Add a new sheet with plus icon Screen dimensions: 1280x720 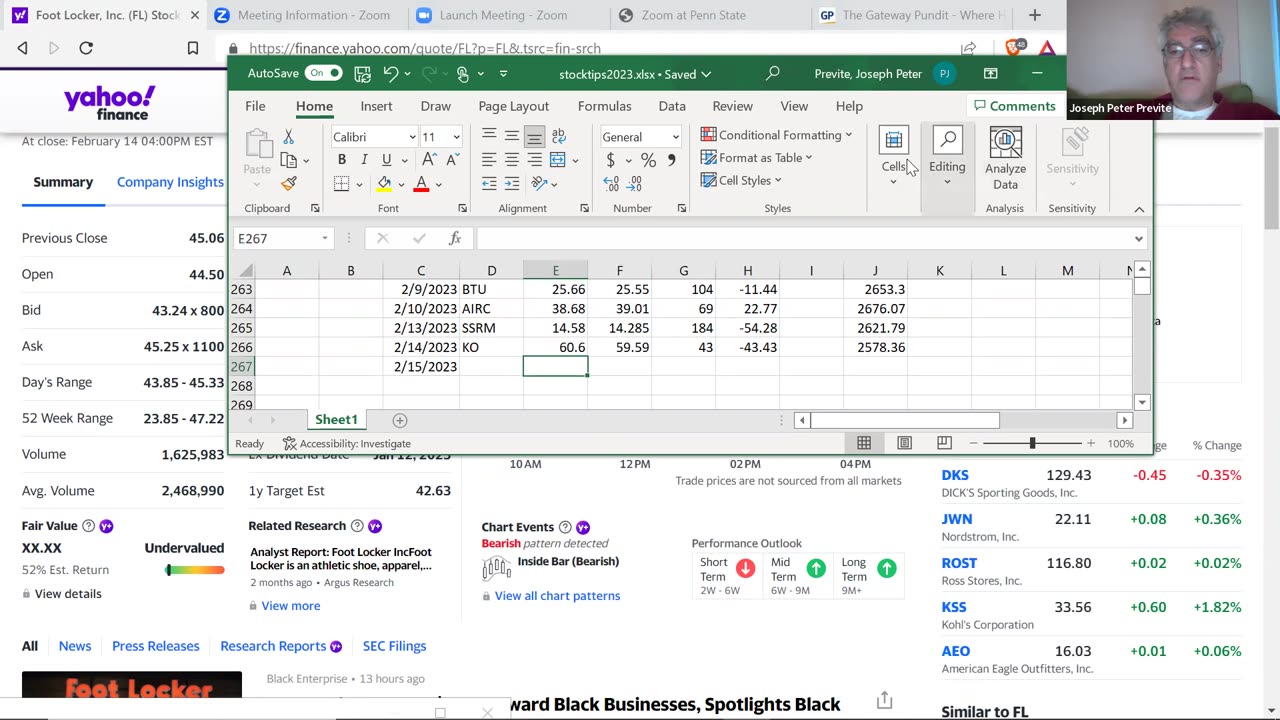(x=400, y=420)
